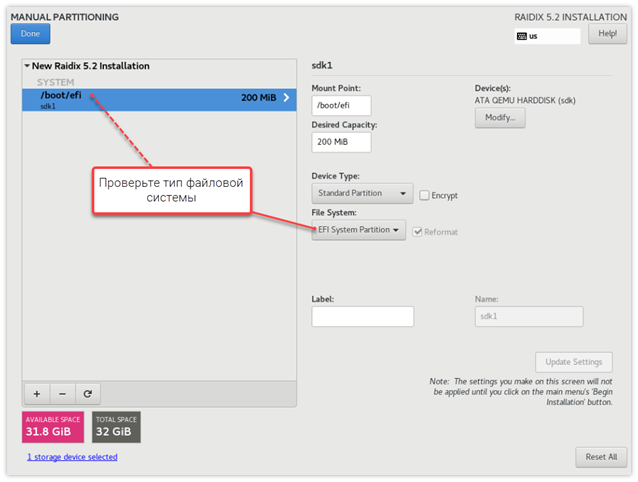Click the arrow on the /boot/efi row
Viewport: 638px width, 482px height.
click(287, 98)
